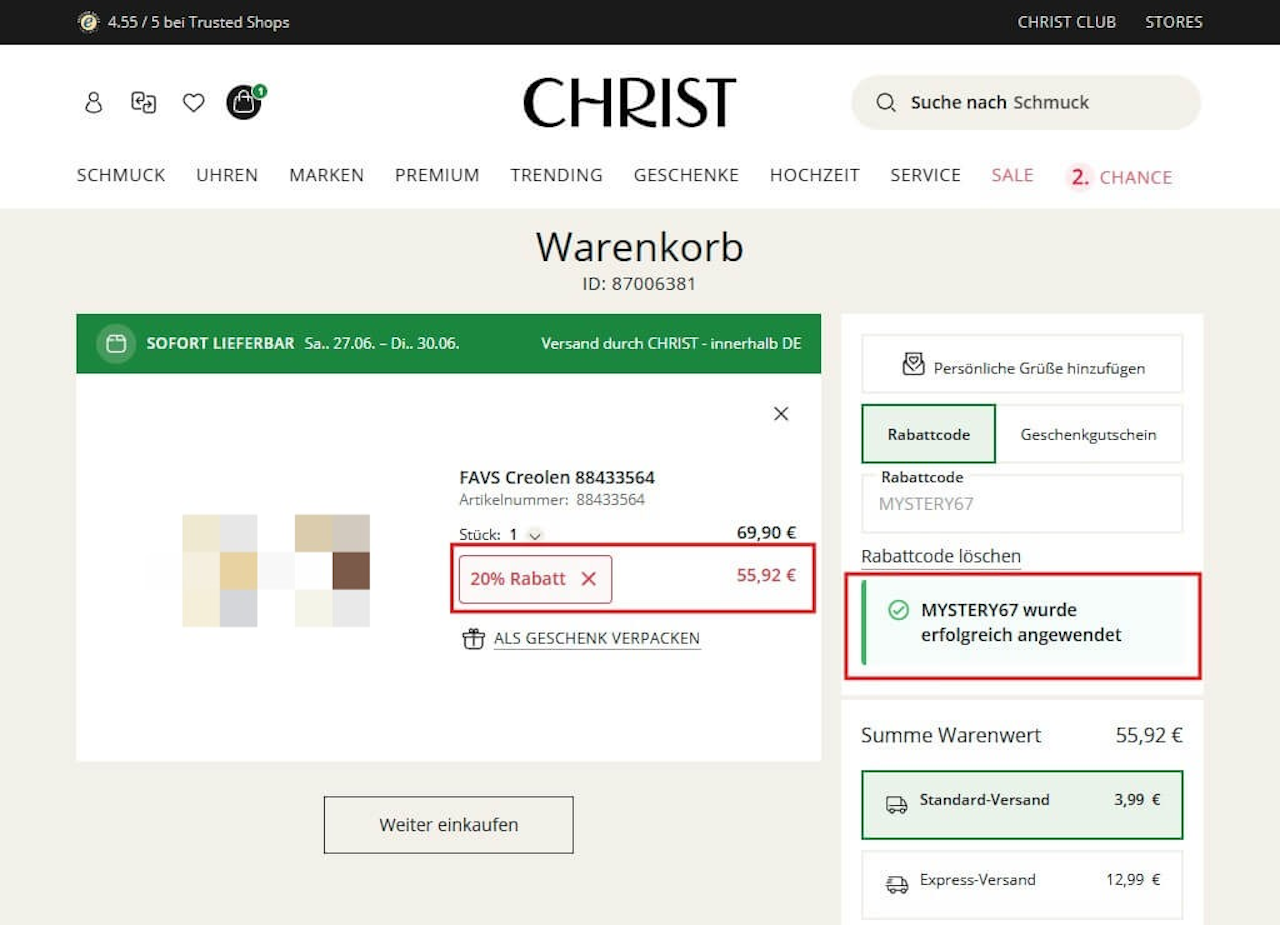
Task: Select Standard-Versand shipping option
Action: 1022,804
